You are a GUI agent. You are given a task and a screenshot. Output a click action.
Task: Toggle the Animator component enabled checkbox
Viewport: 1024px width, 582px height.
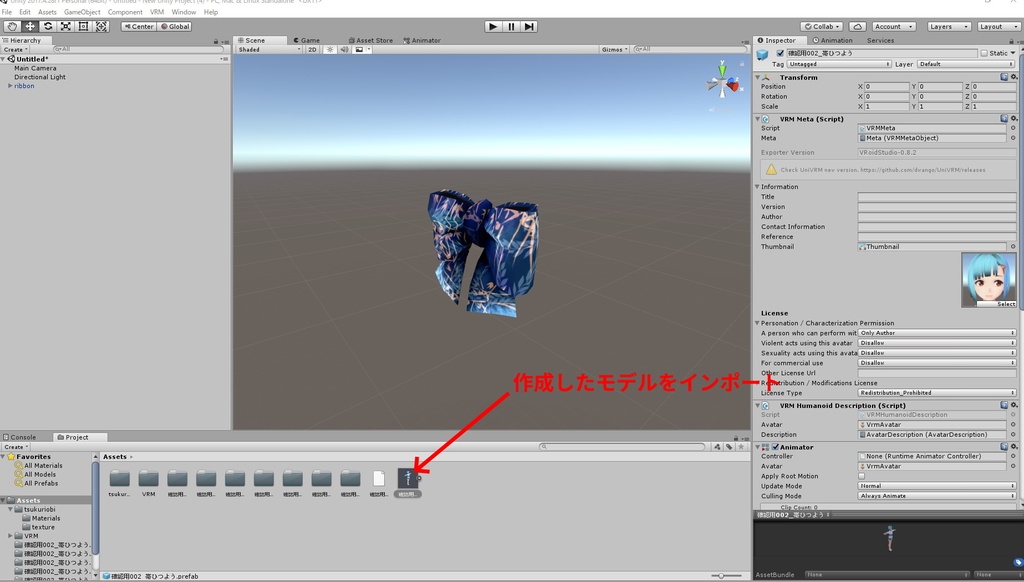click(775, 447)
